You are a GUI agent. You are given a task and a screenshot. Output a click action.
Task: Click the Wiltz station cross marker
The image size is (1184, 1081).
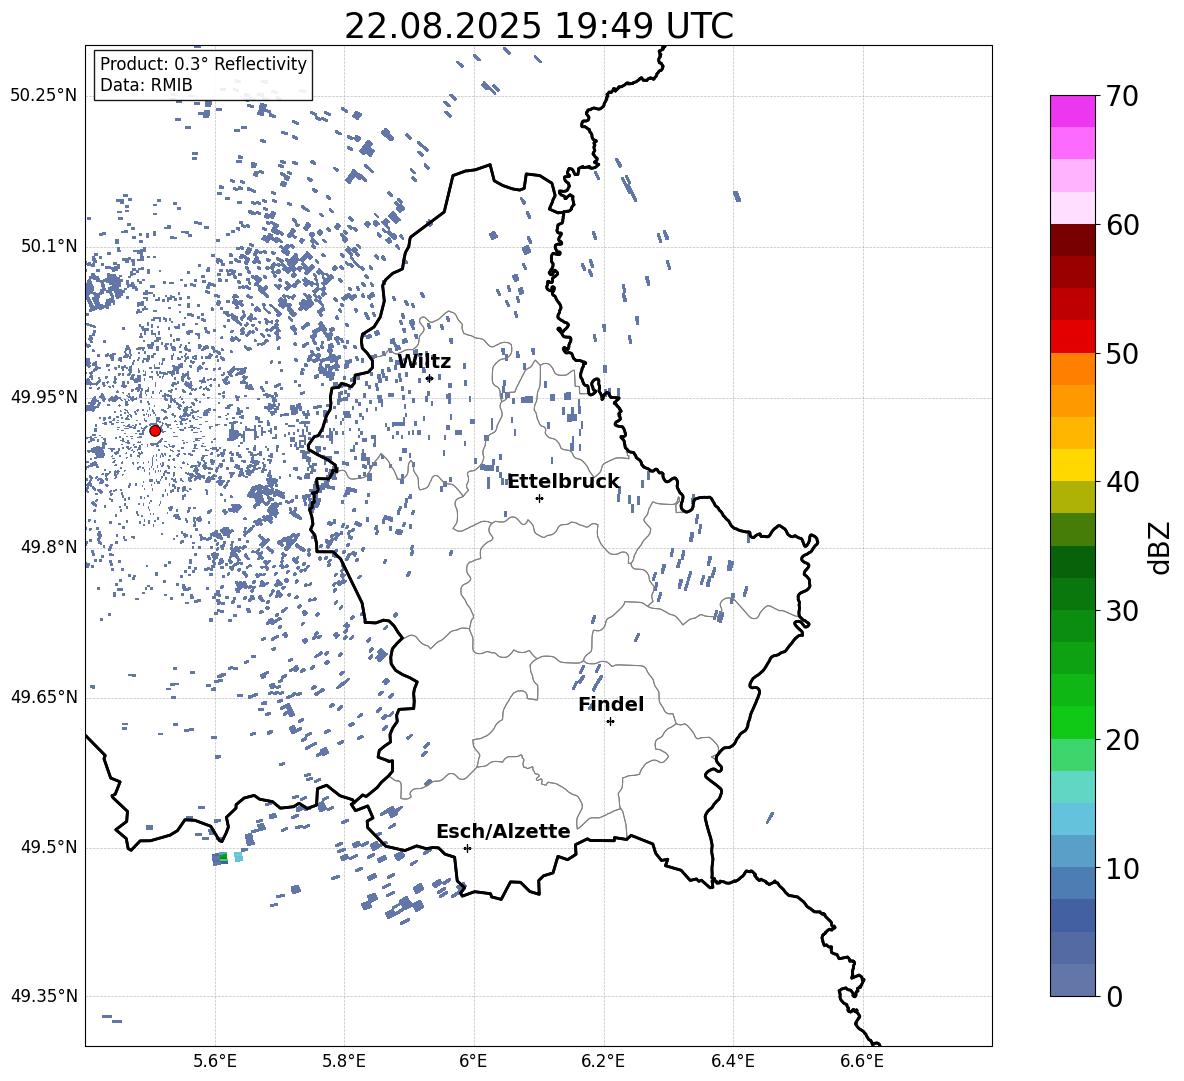pyautogui.click(x=429, y=378)
